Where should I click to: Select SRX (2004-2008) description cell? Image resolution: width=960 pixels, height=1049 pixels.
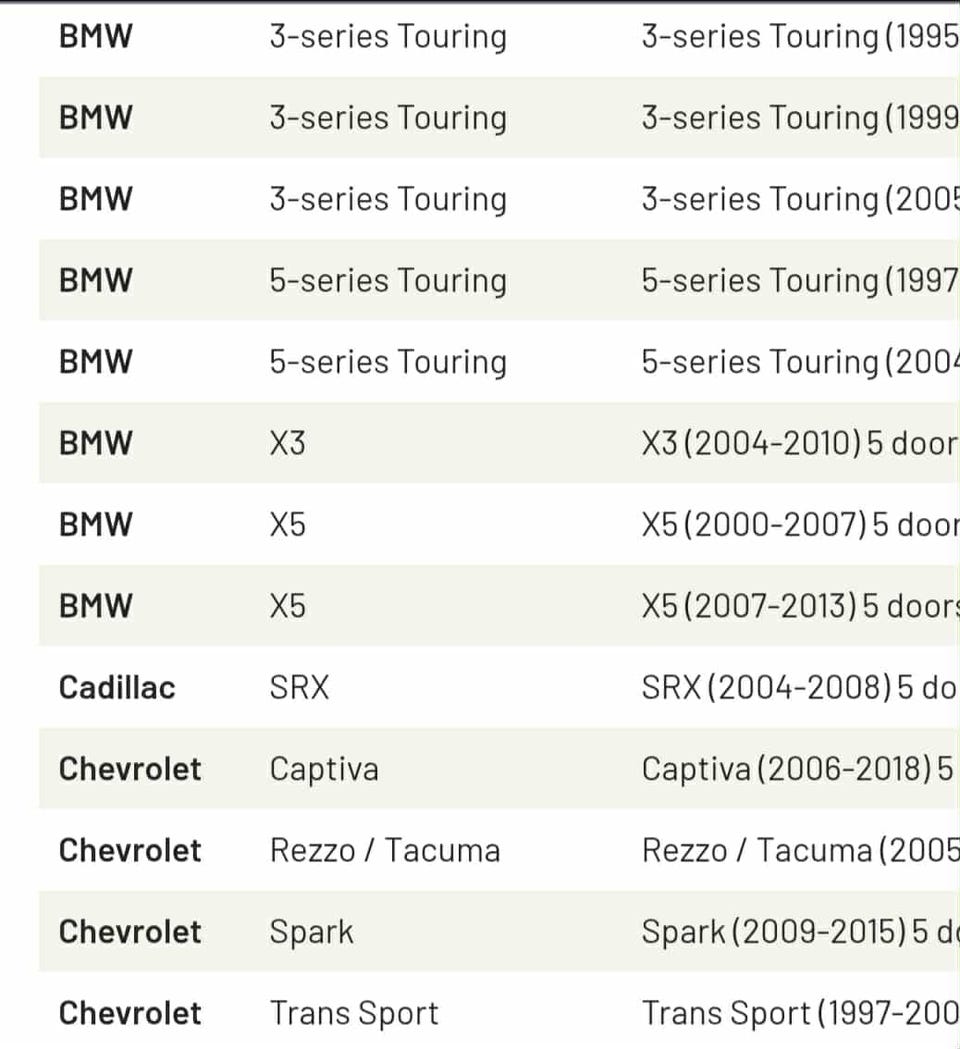[x=801, y=688]
